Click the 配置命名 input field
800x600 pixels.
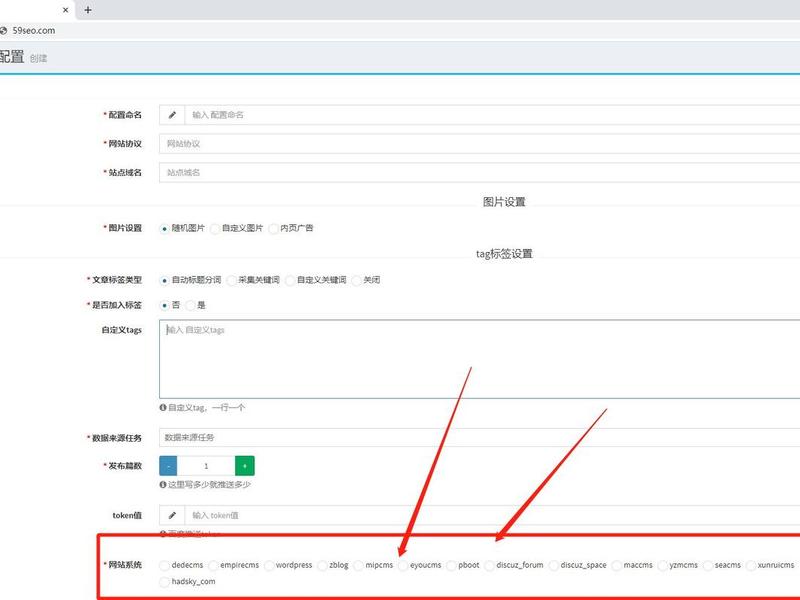click(492, 115)
